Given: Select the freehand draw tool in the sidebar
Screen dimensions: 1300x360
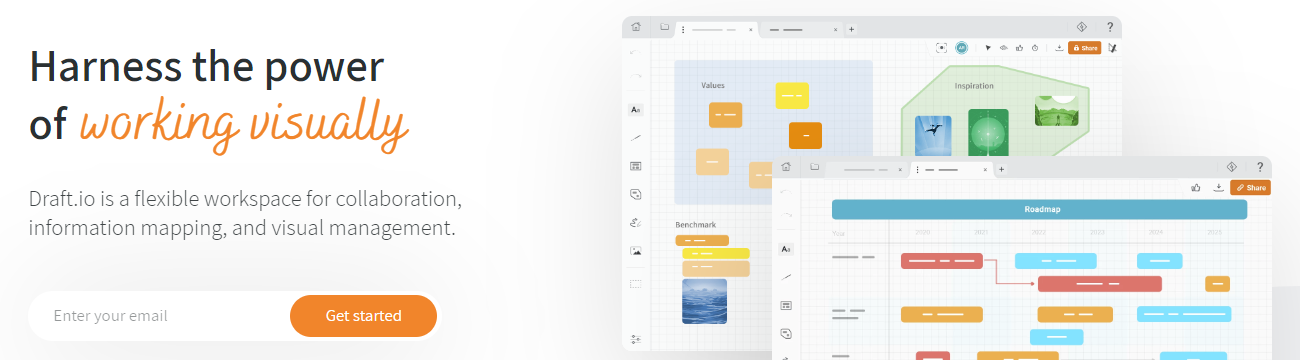Looking at the screenshot, I should click(x=635, y=222).
